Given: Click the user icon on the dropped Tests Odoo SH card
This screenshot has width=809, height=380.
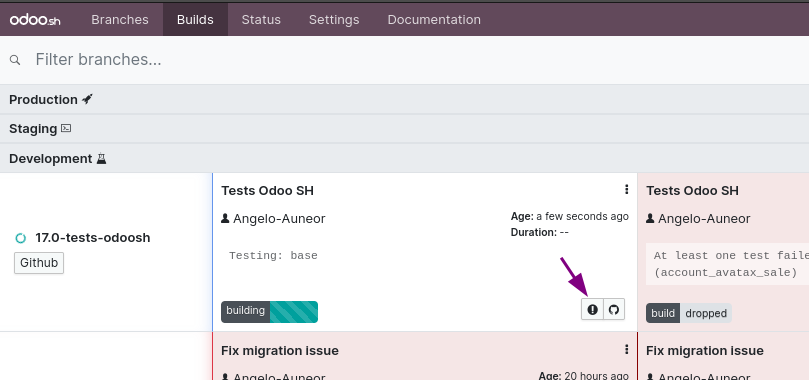Looking at the screenshot, I should pyautogui.click(x=650, y=219).
